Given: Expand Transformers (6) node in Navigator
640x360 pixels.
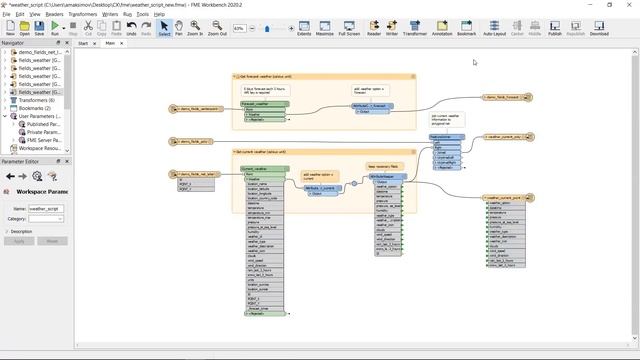Looking at the screenshot, I should (5, 100).
